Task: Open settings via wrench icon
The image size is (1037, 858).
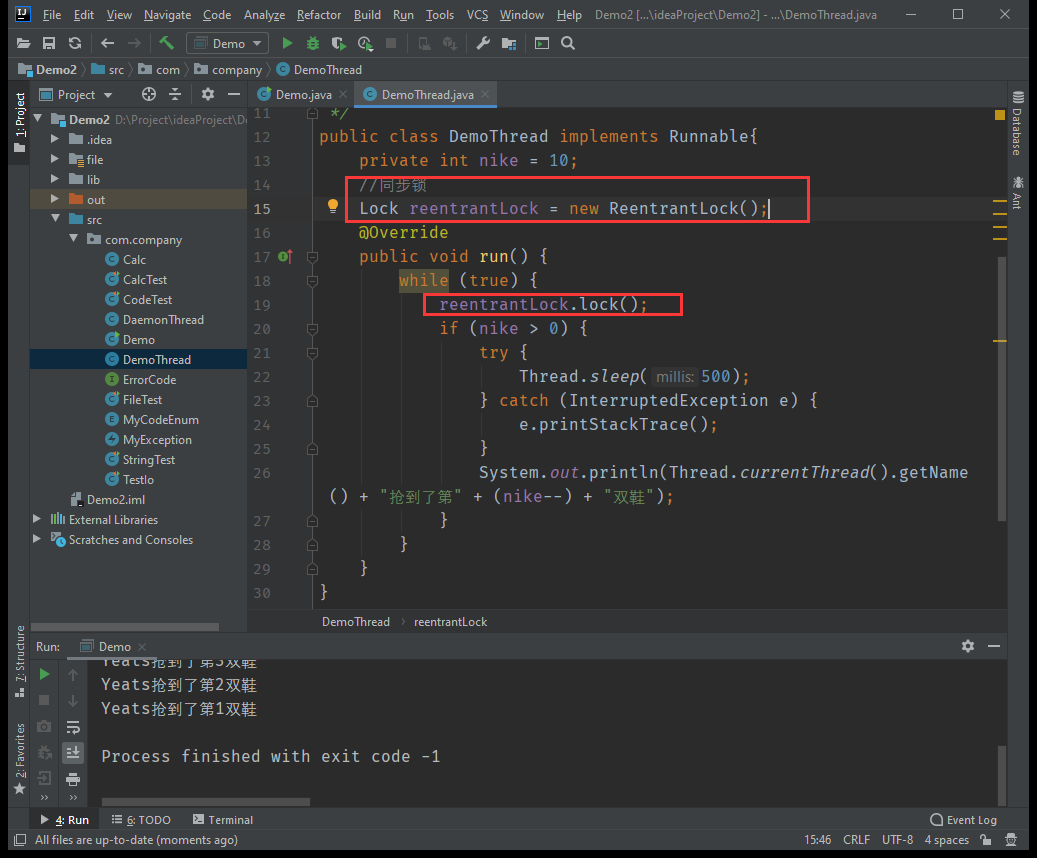Action: pyautogui.click(x=483, y=44)
